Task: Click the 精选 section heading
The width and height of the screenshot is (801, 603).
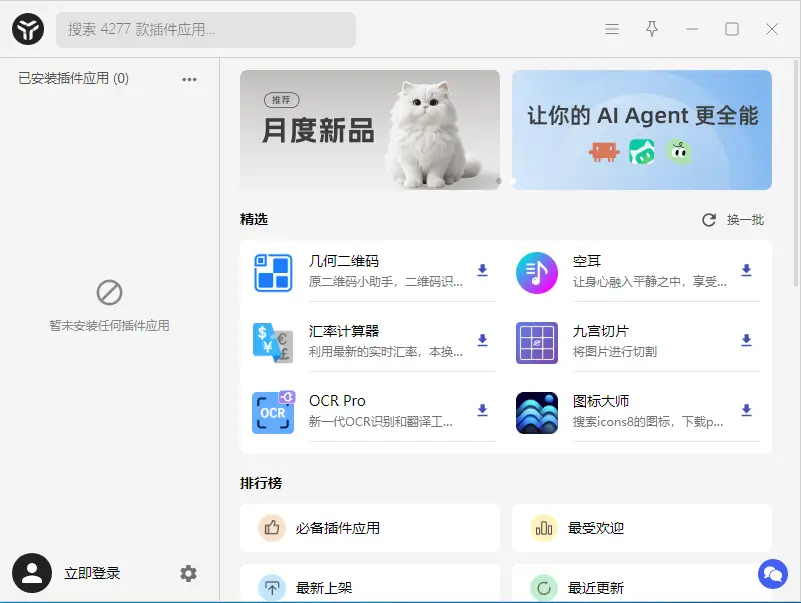Action: [x=254, y=219]
